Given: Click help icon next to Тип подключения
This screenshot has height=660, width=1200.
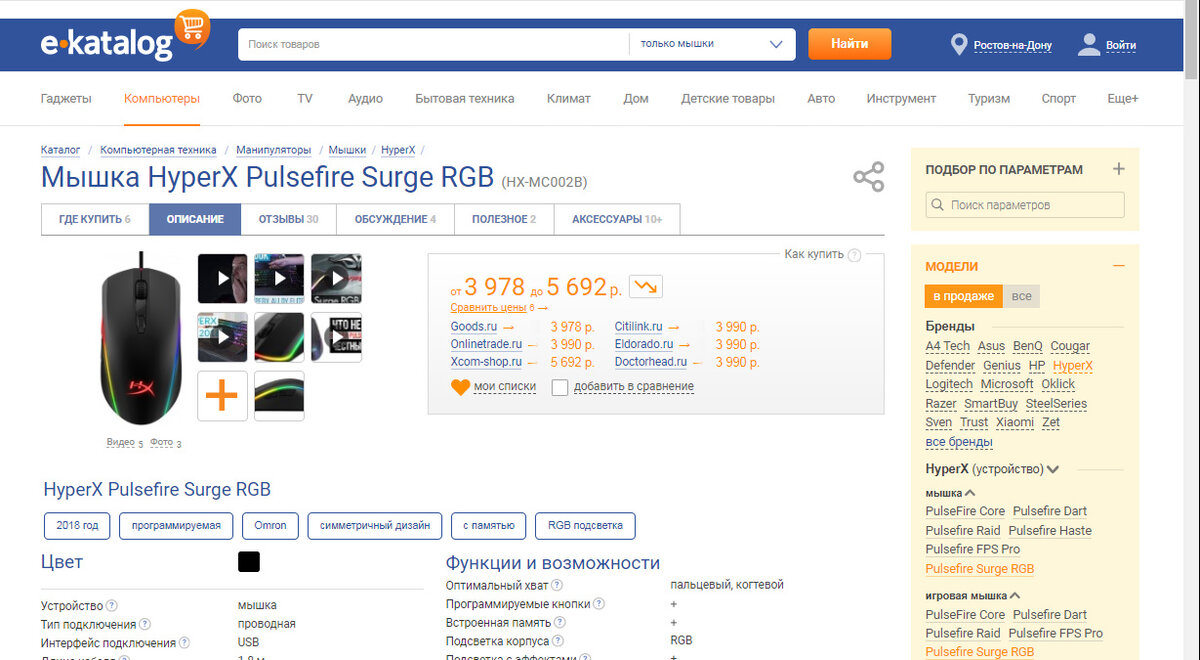Looking at the screenshot, I should tap(145, 624).
